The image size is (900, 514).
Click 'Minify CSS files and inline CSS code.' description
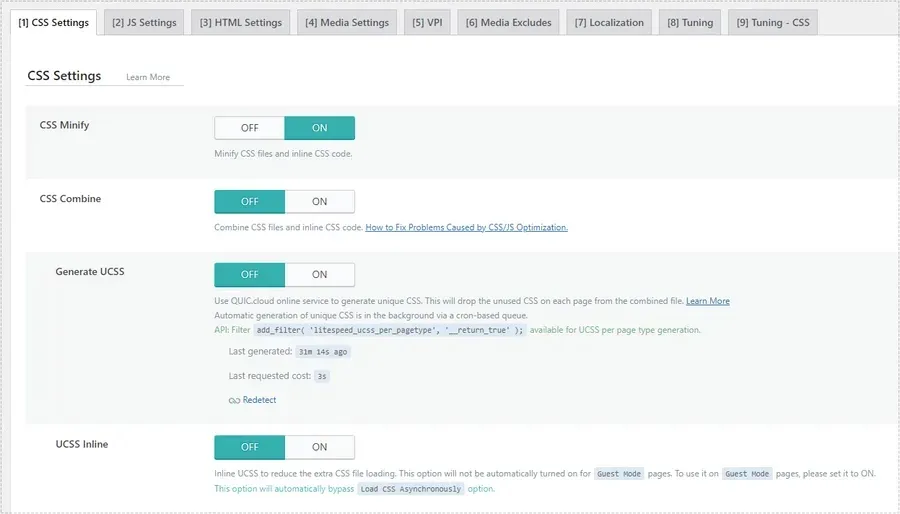[284, 154]
